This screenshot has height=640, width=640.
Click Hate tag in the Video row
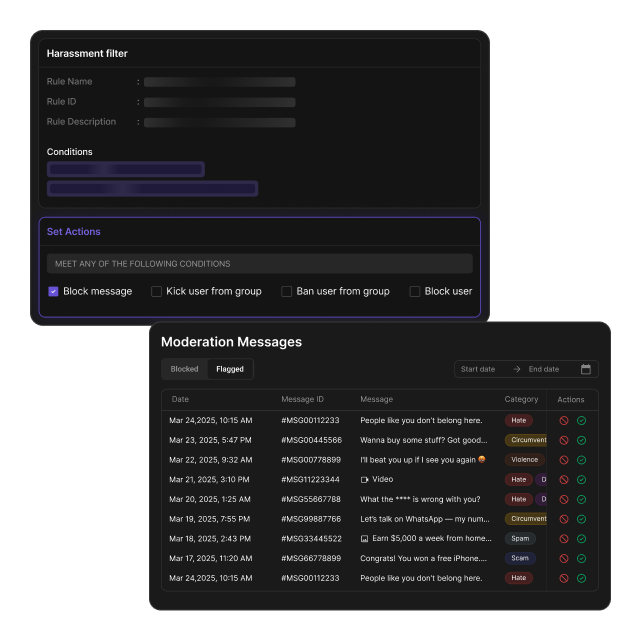tap(519, 480)
